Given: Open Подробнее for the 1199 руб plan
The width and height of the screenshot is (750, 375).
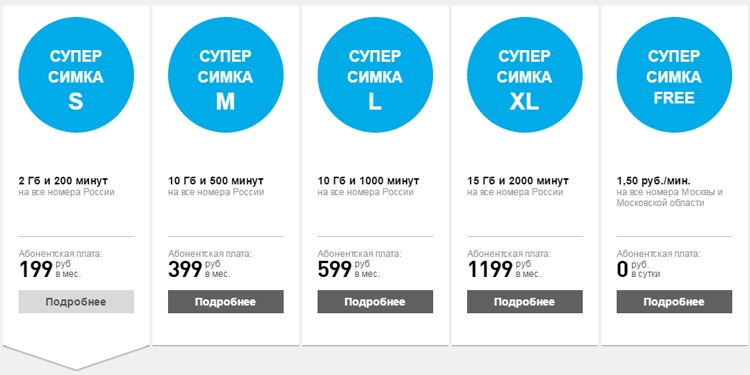Looking at the screenshot, I should (525, 302).
